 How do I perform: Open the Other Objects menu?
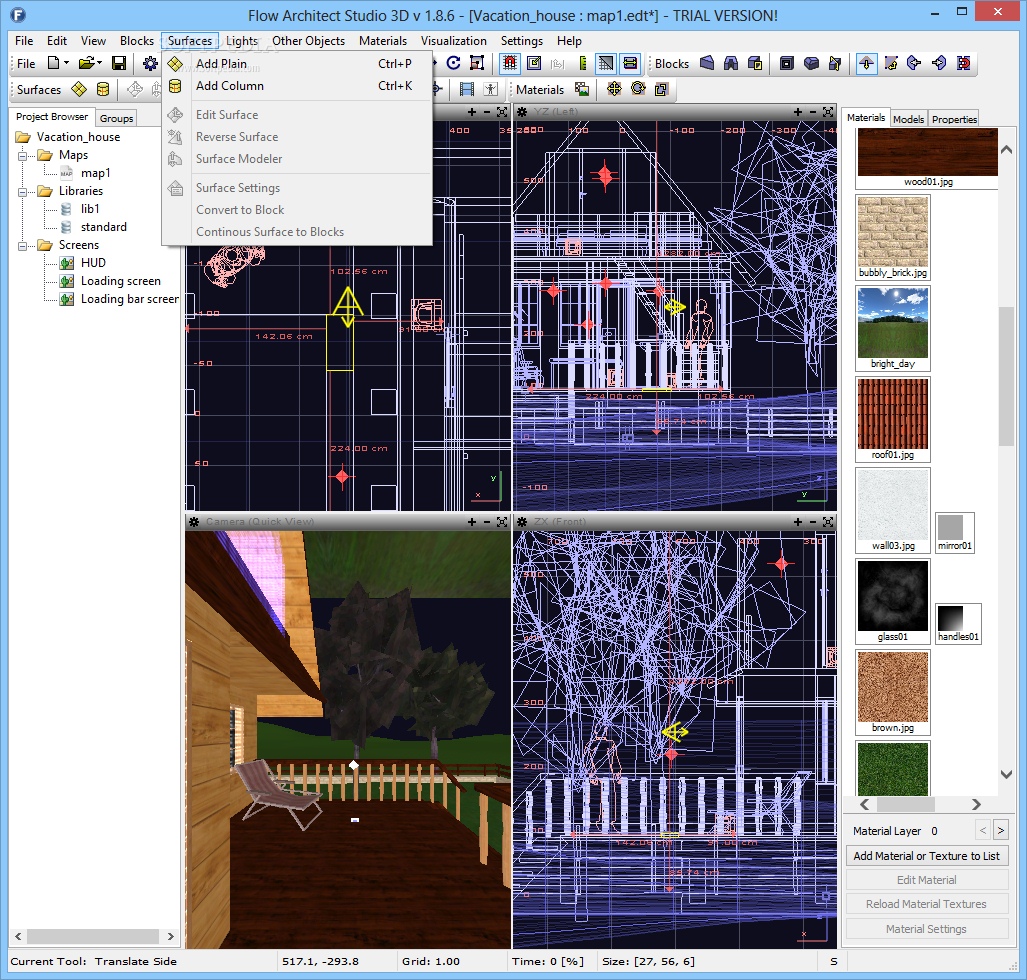[x=308, y=41]
